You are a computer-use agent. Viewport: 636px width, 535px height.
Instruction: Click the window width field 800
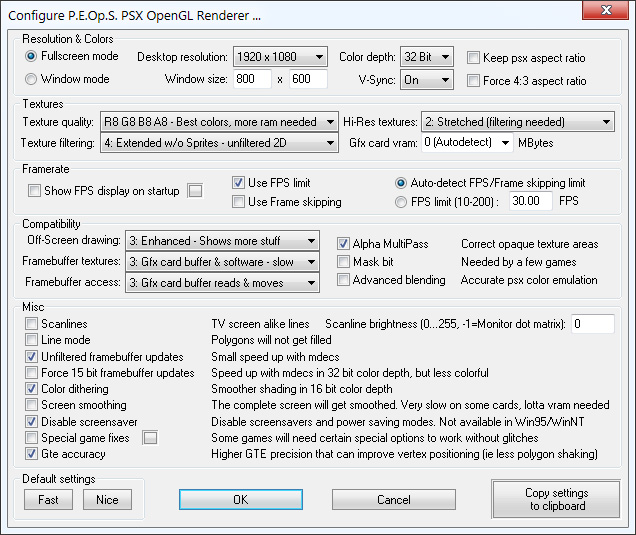252,79
